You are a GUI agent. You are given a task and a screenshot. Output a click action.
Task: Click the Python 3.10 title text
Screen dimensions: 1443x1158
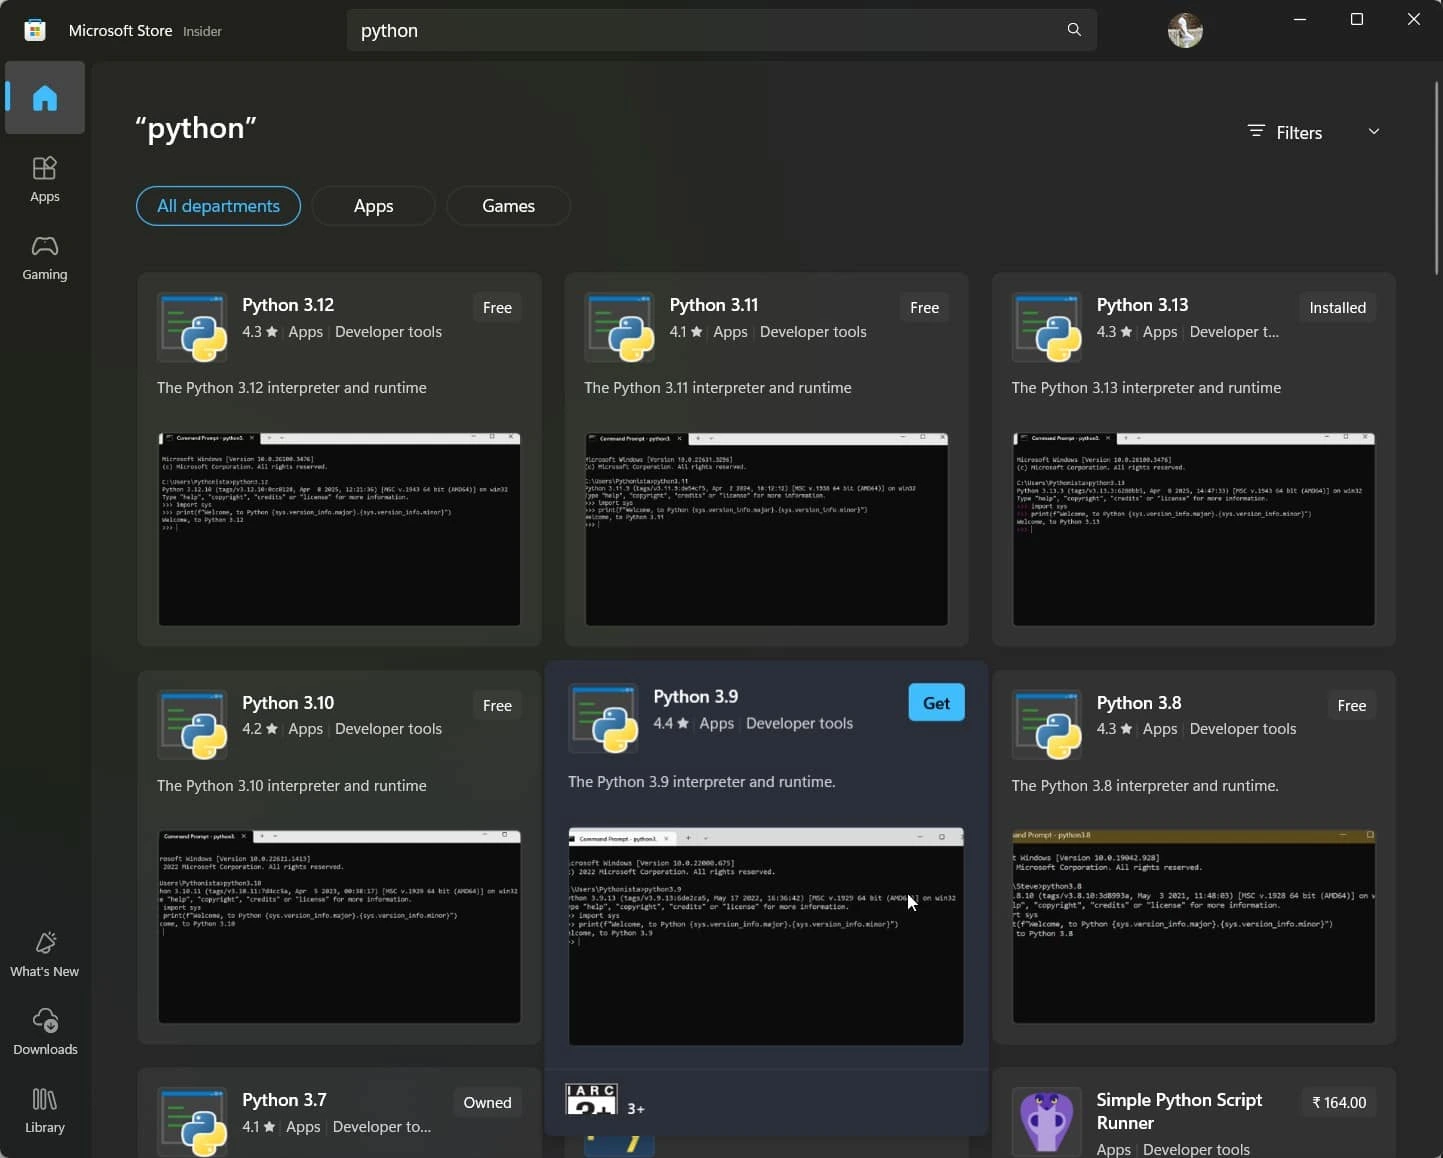point(288,703)
